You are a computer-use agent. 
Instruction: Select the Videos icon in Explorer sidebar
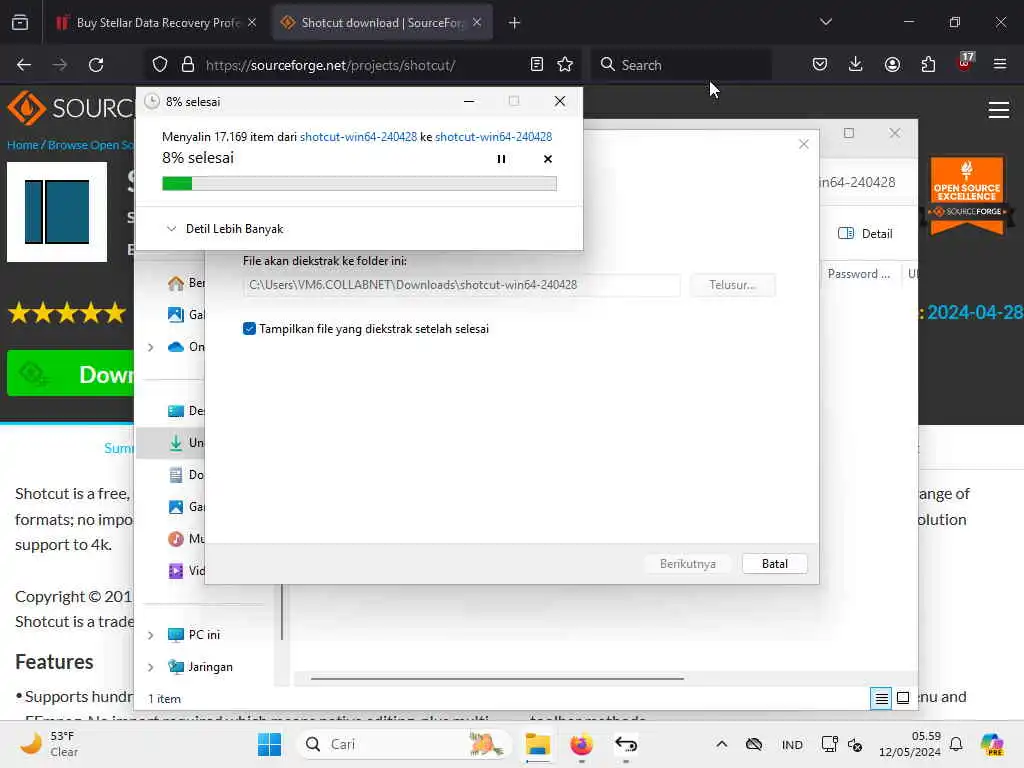click(x=176, y=571)
